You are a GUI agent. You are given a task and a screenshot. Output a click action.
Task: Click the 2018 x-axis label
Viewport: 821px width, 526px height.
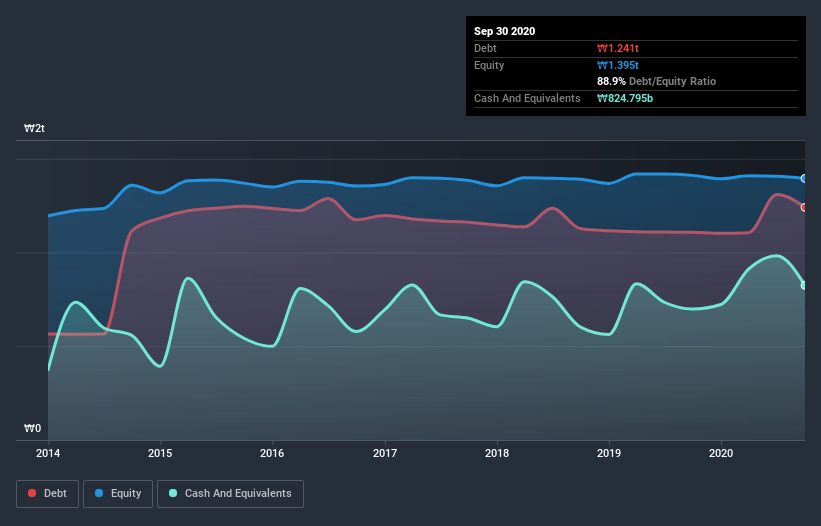497,453
